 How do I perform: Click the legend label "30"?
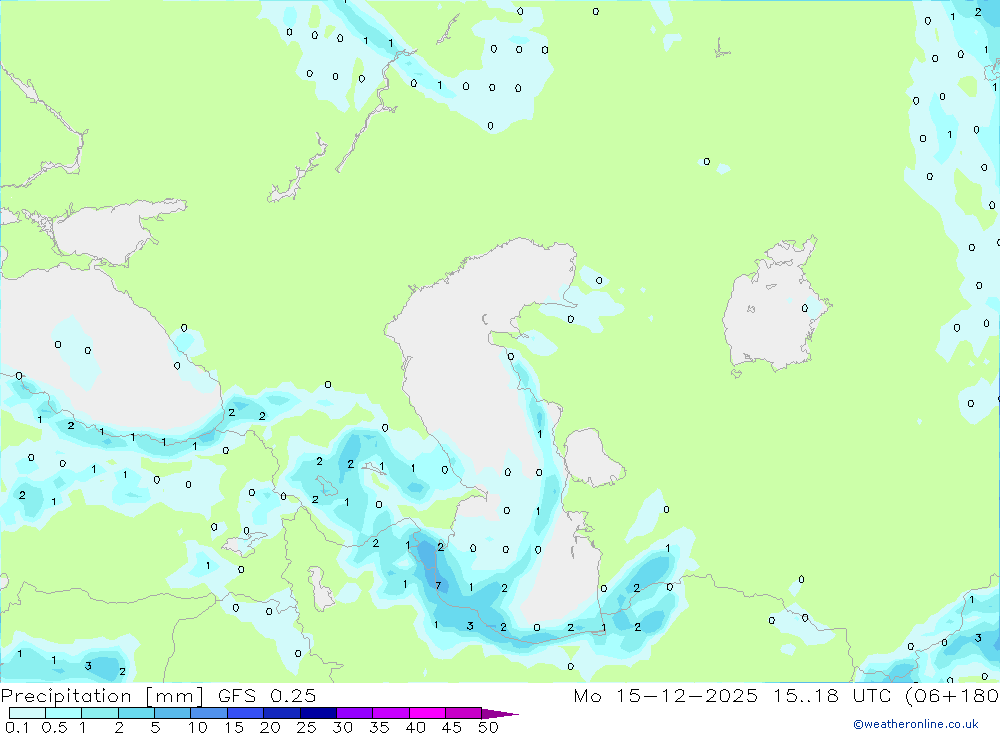342,727
